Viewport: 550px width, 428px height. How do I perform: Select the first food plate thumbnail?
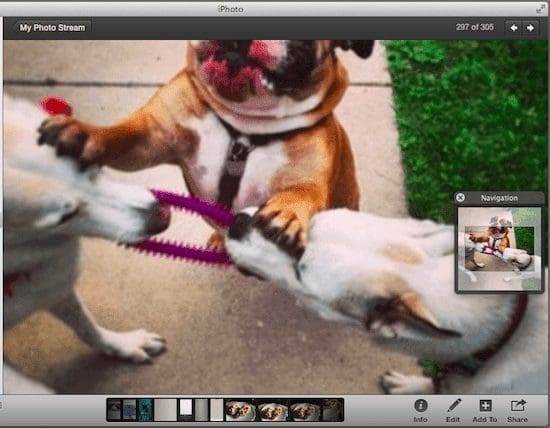pos(240,410)
